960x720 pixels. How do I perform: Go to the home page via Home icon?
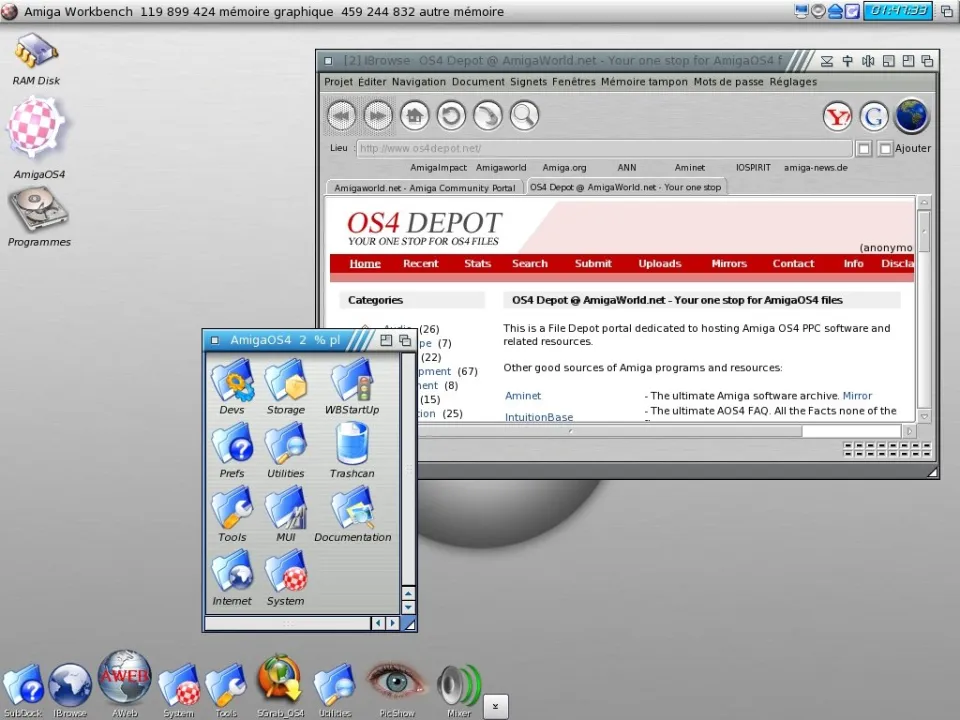point(415,116)
